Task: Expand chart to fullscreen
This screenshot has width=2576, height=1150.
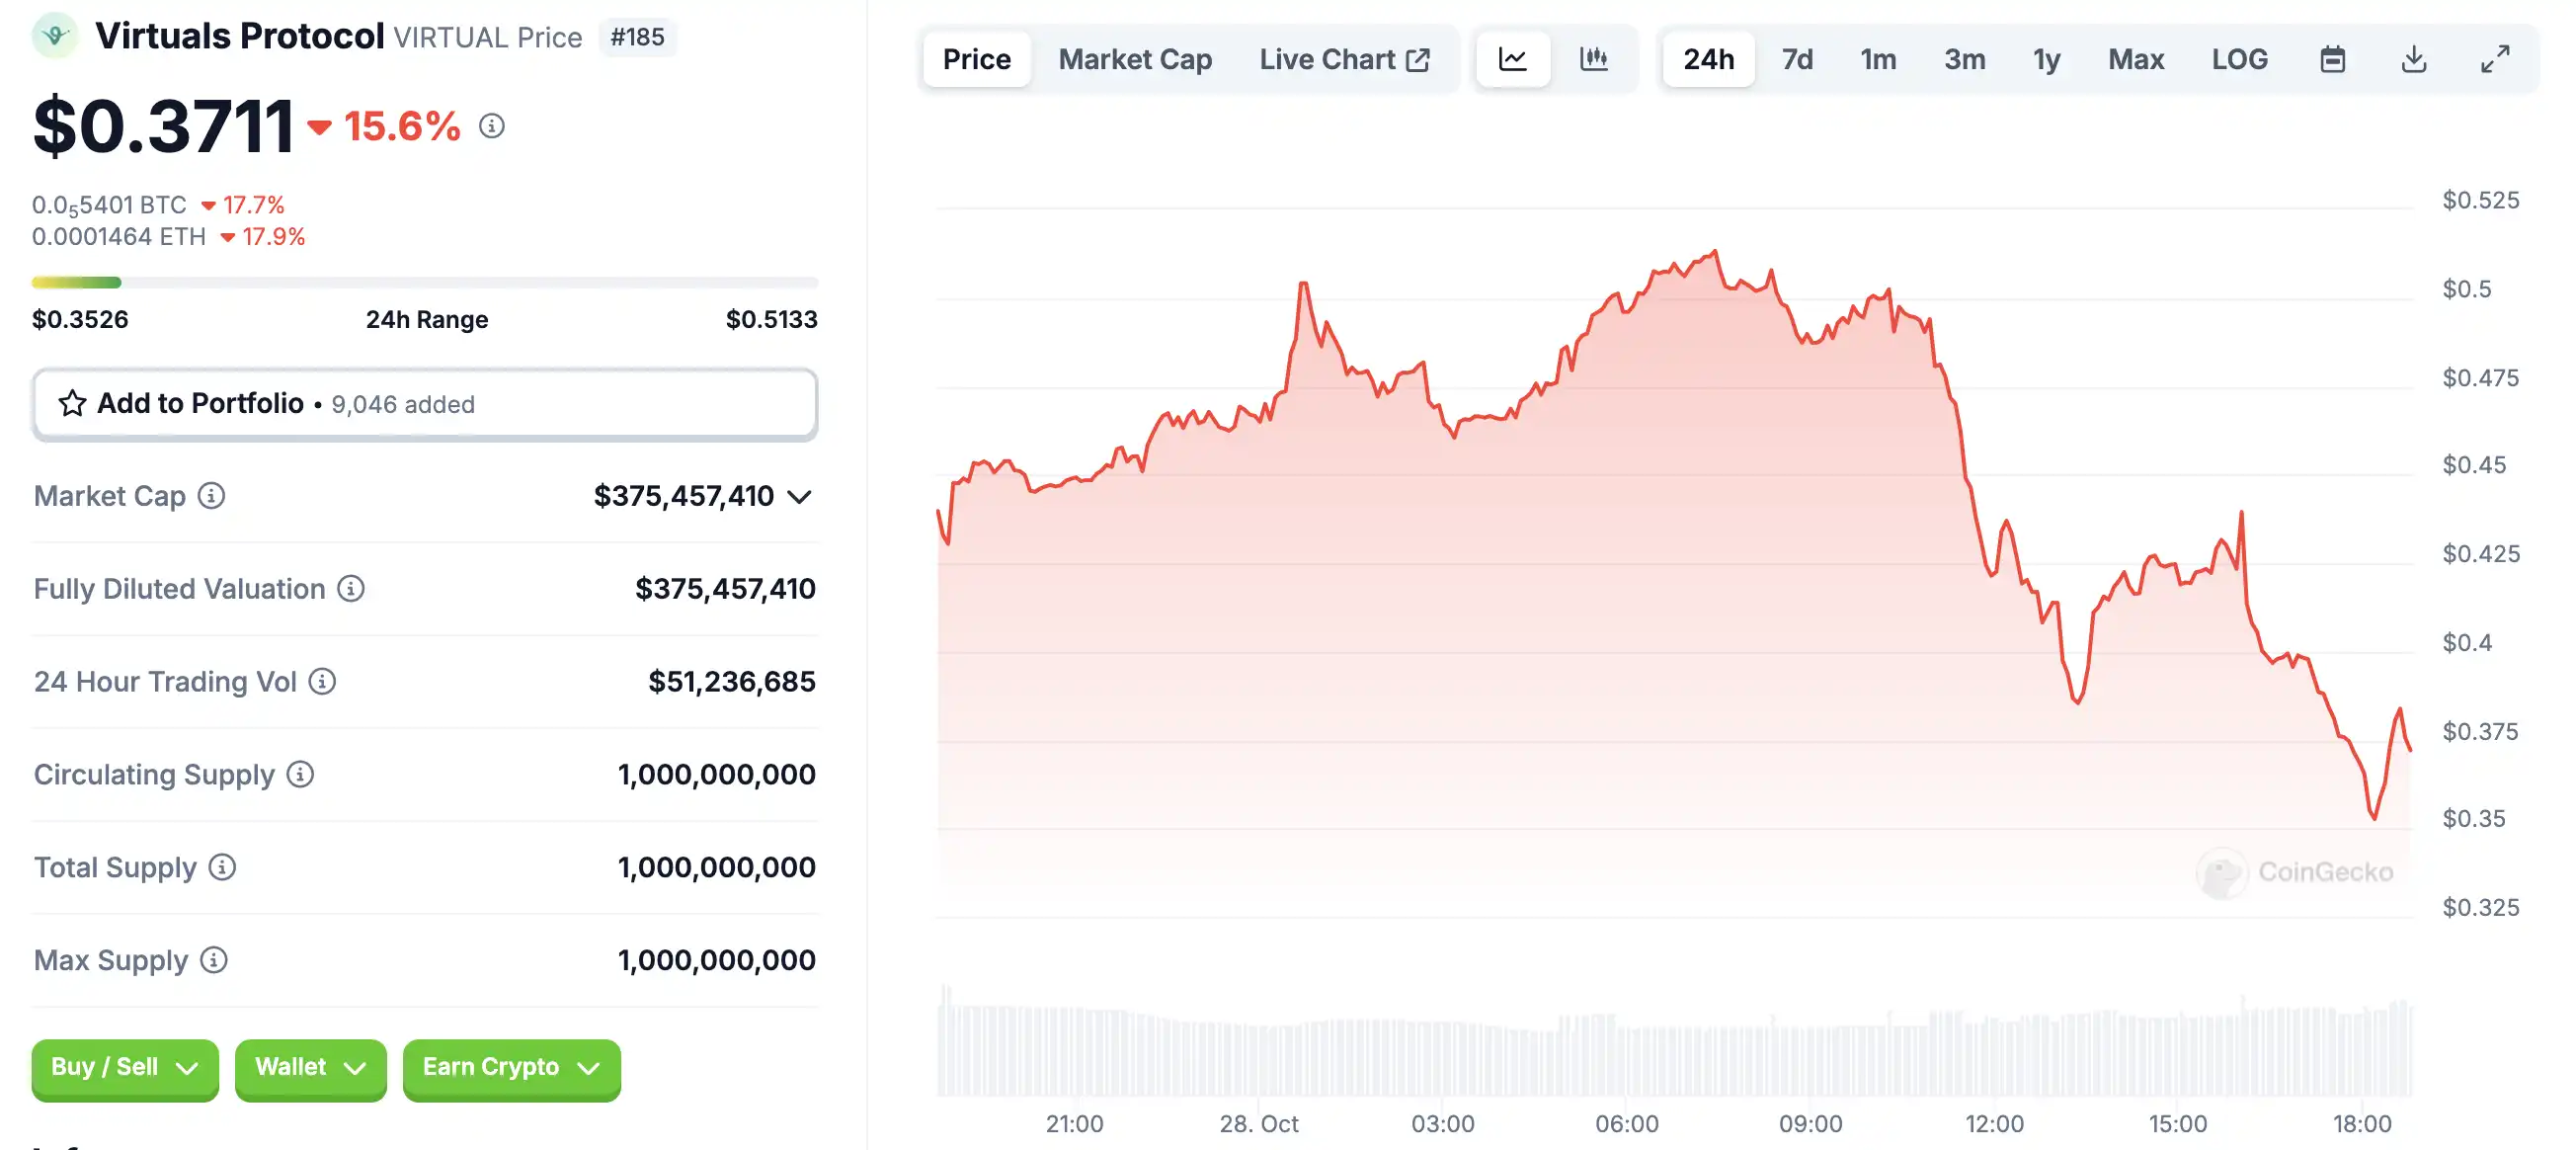Action: click(x=2495, y=60)
